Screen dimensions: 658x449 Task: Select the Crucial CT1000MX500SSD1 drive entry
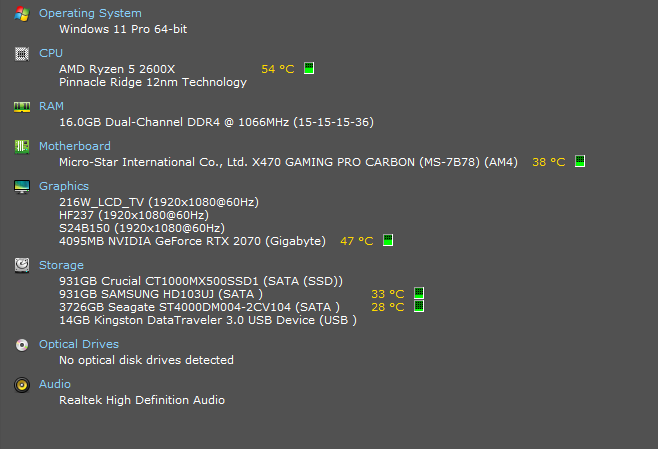coord(201,281)
